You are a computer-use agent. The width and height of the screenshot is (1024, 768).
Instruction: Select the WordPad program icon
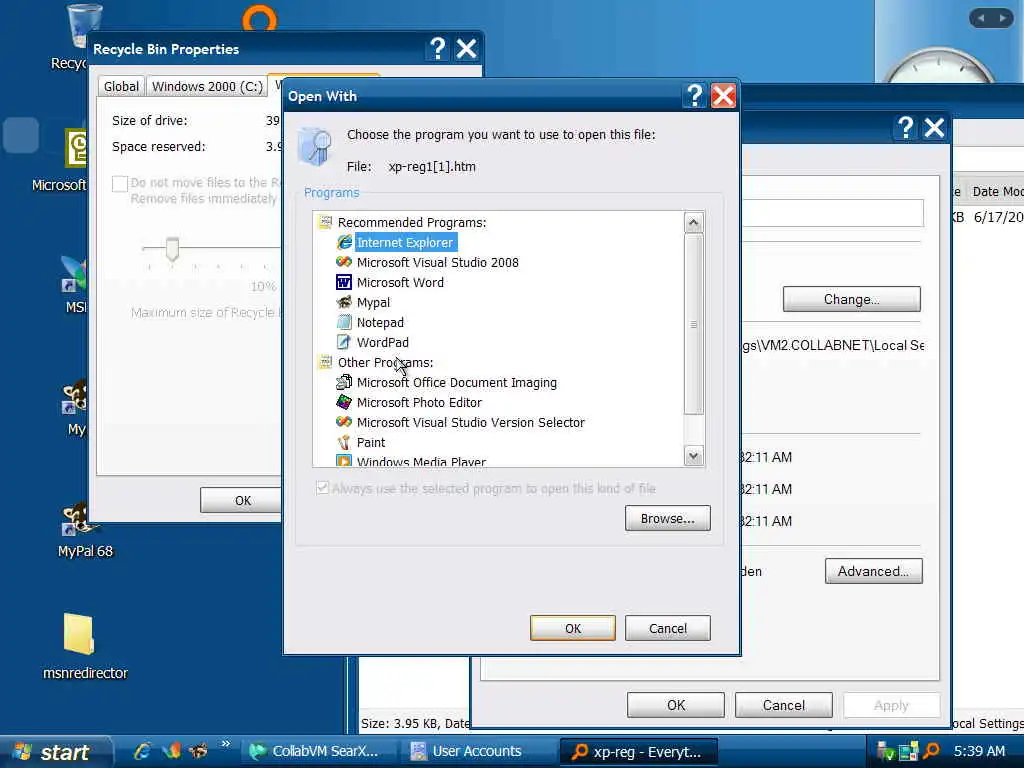click(x=344, y=342)
